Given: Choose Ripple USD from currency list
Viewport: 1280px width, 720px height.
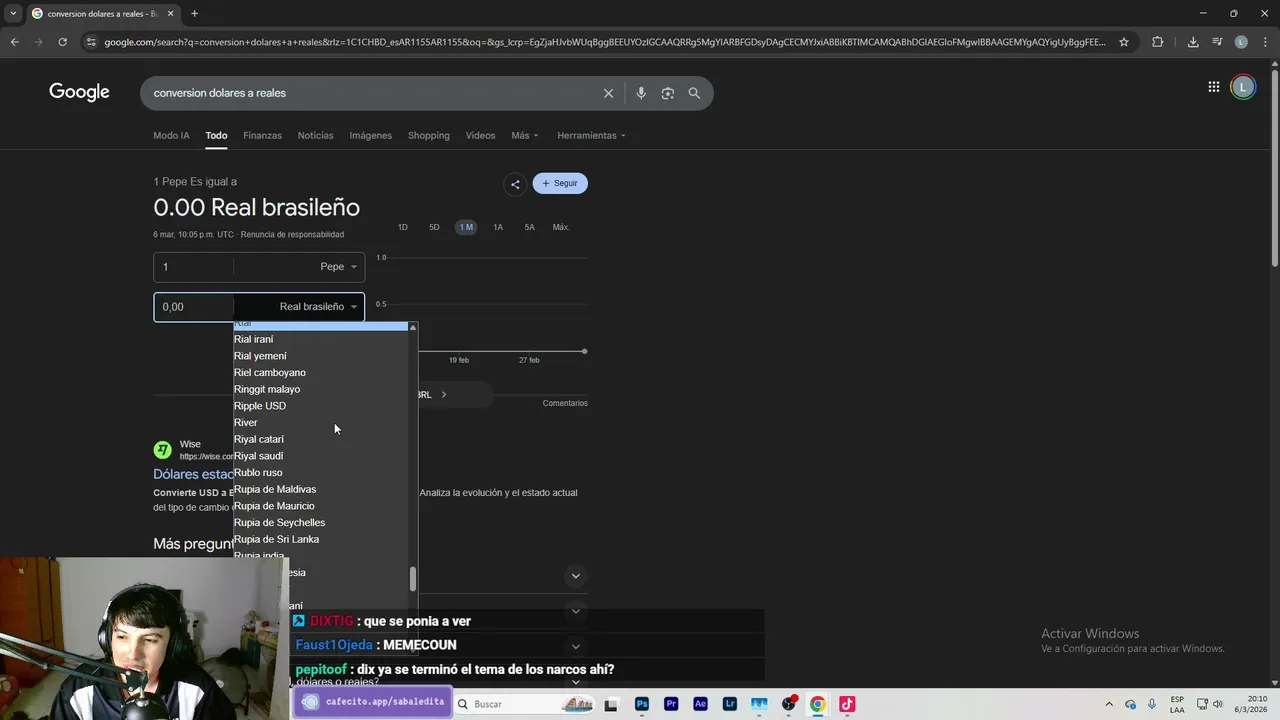Looking at the screenshot, I should [x=321, y=406].
